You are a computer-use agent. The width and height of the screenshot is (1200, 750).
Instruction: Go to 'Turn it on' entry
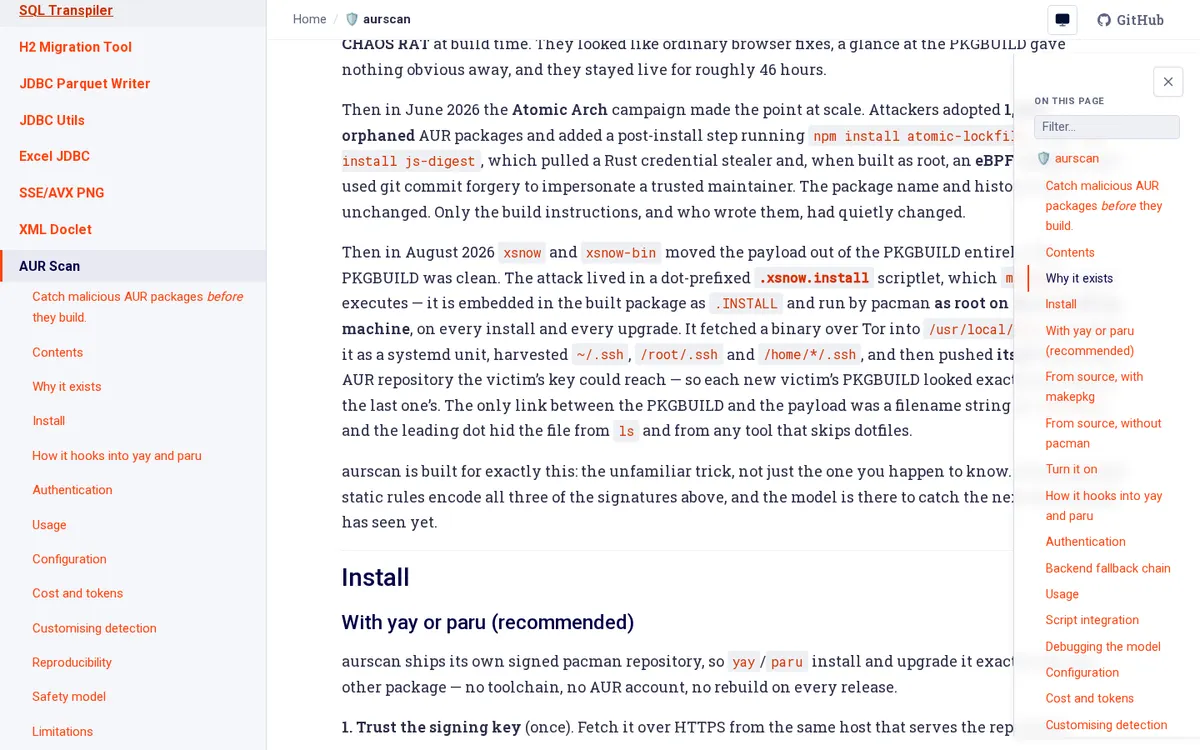click(x=1071, y=469)
